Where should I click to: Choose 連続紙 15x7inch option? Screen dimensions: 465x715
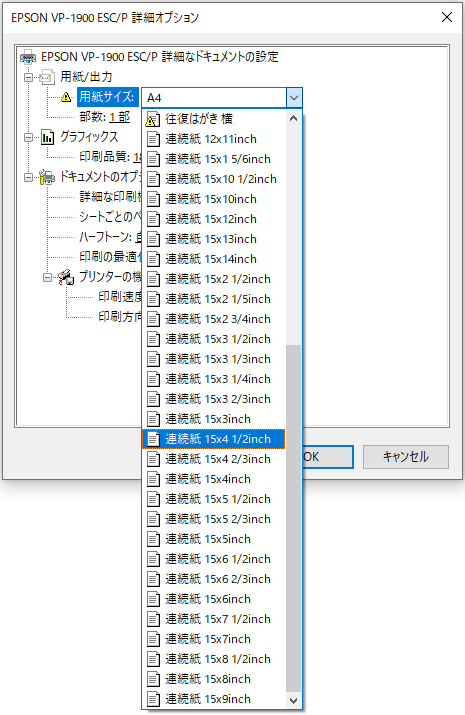tap(213, 639)
